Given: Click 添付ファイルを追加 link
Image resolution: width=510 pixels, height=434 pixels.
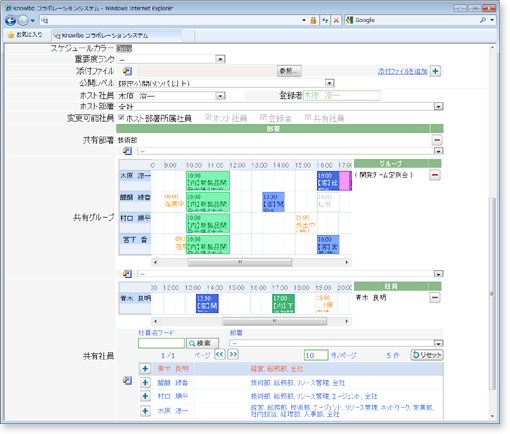Looking at the screenshot, I should point(403,71).
